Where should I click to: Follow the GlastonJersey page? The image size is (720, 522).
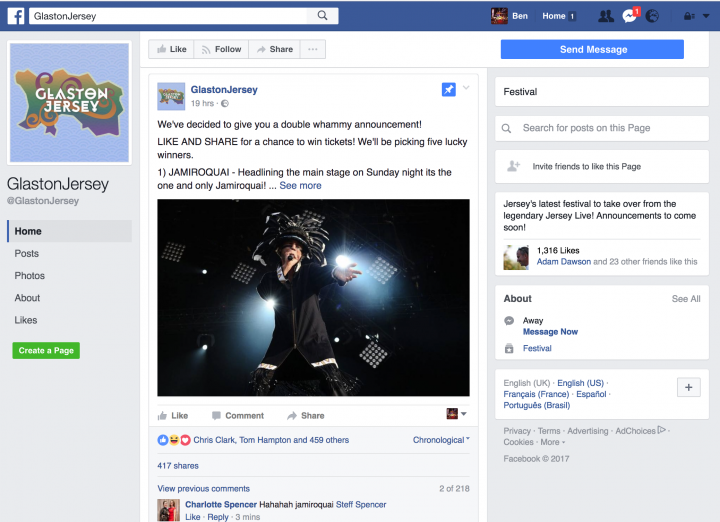point(221,49)
